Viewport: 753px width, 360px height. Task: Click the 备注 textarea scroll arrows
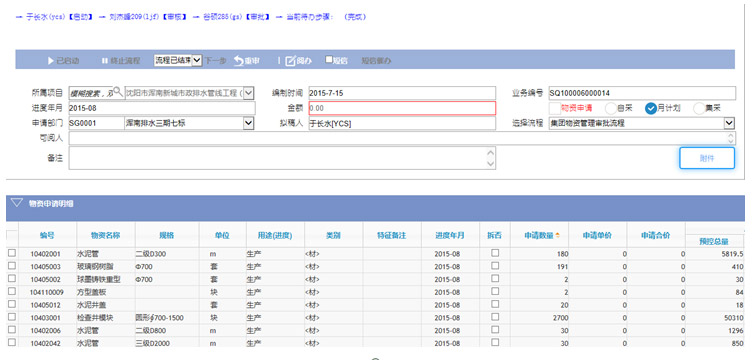pyautogui.click(x=490, y=158)
